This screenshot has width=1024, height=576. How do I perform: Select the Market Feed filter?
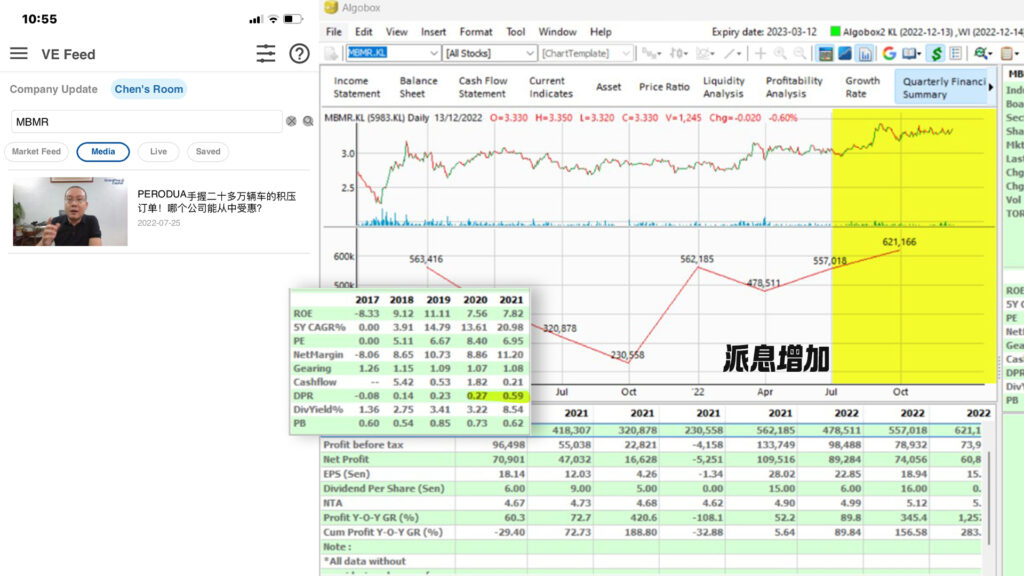point(37,152)
